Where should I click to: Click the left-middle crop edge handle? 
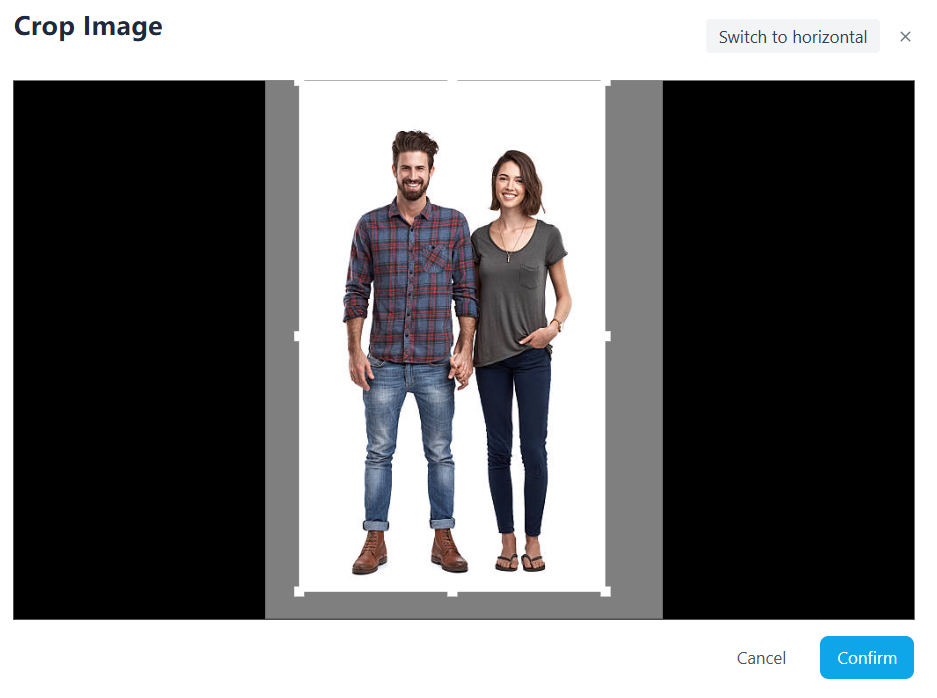pyautogui.click(x=298, y=337)
